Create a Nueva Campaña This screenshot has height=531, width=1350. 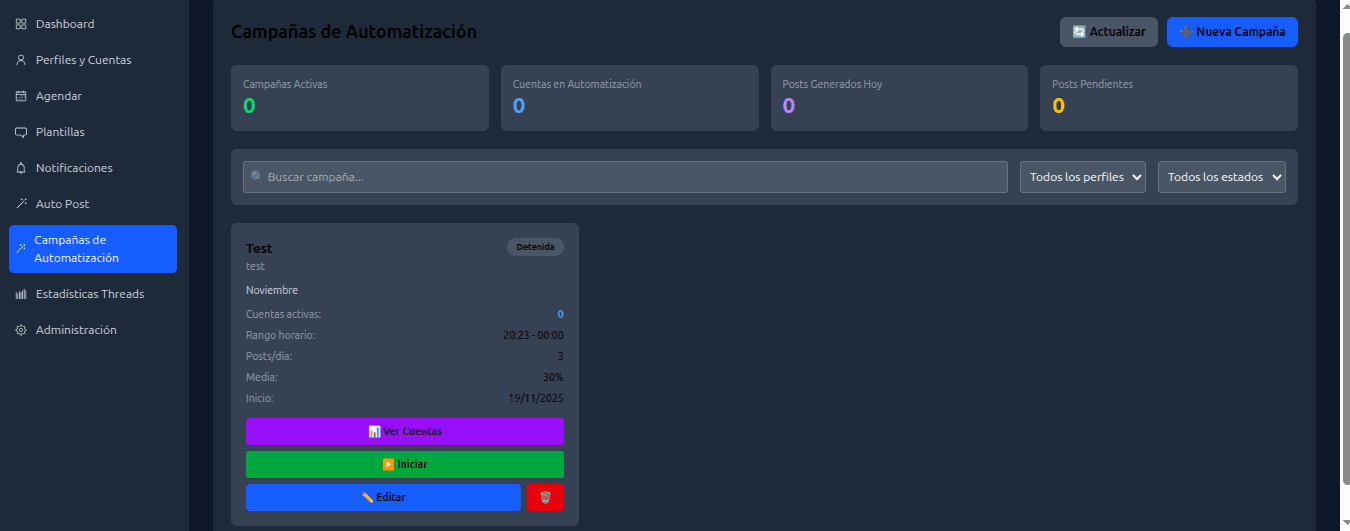coord(1232,32)
